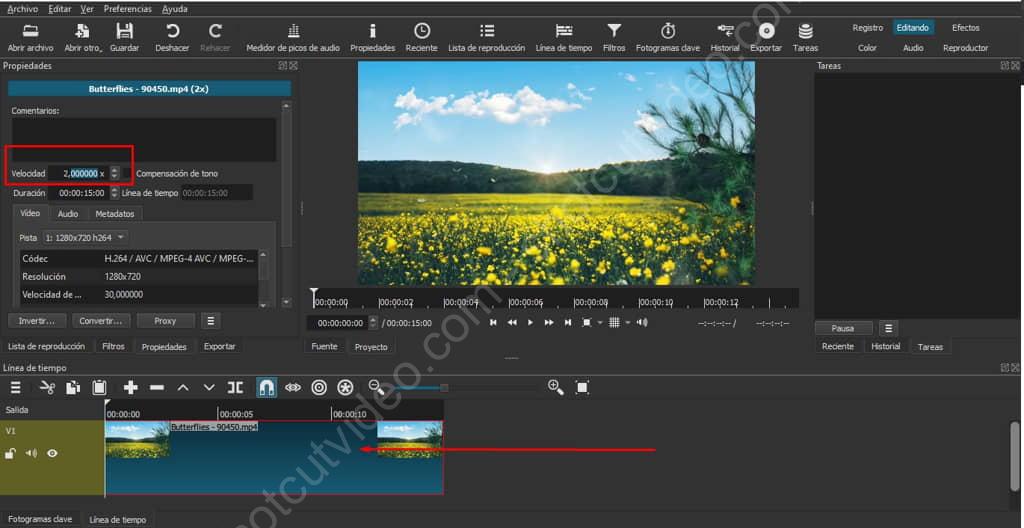Open the Tareas panel hamburger menu
The height and width of the screenshot is (528, 1024).
(x=888, y=328)
